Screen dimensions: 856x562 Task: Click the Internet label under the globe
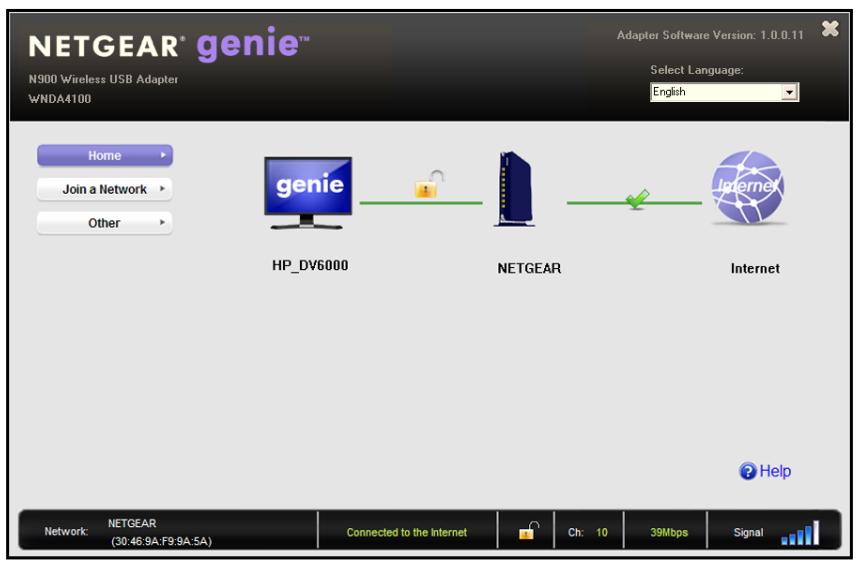(x=755, y=268)
